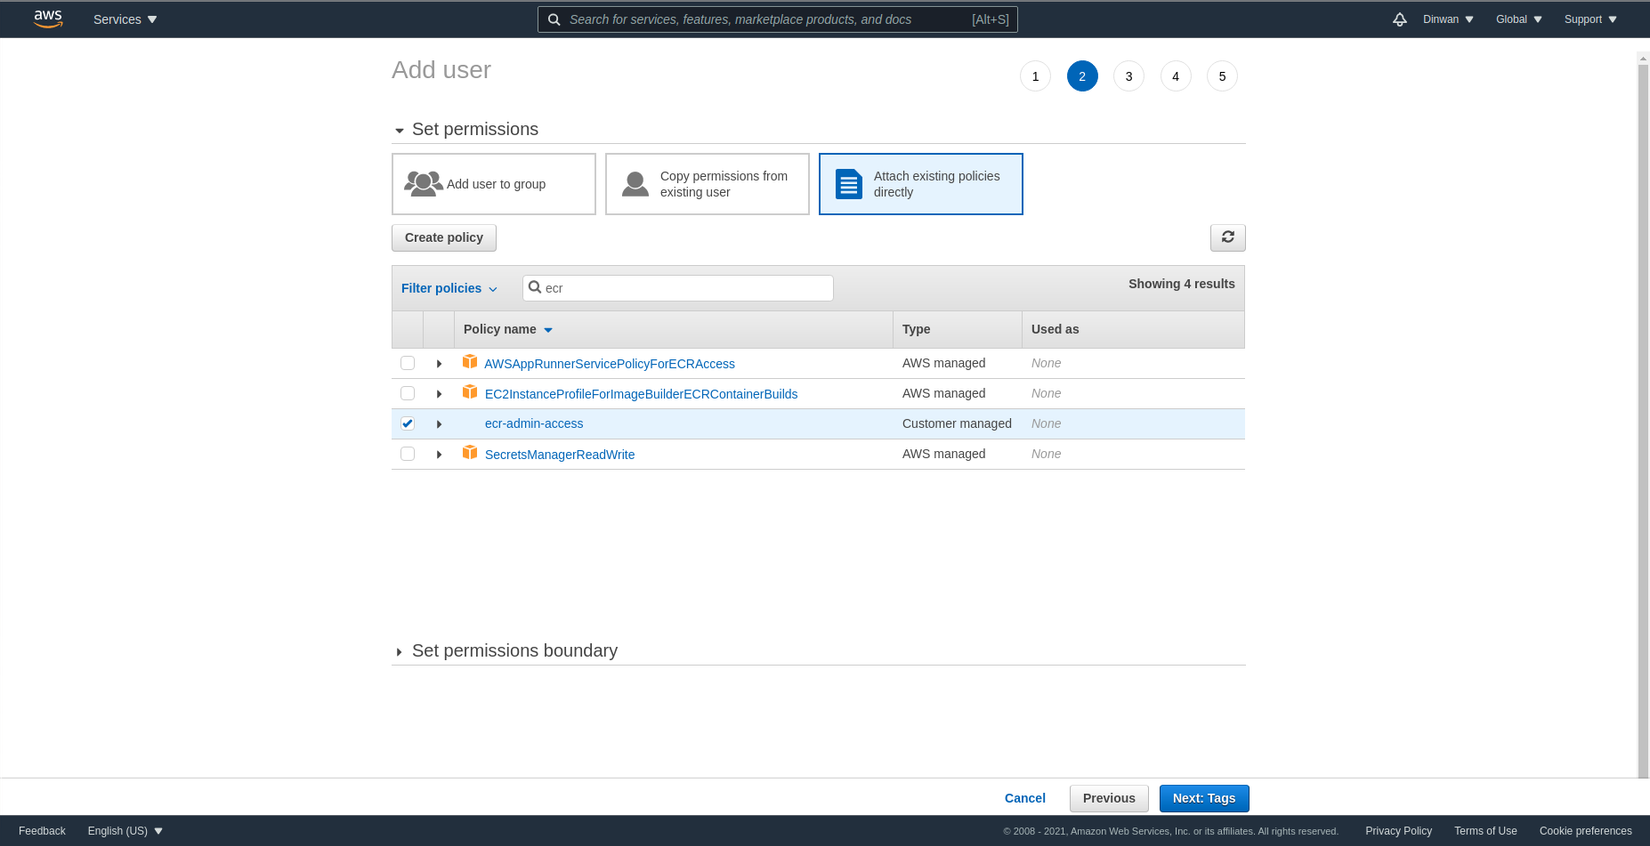1650x846 pixels.
Task: Click the orange box icon beside SecretsManagerReadWrite
Action: pyautogui.click(x=469, y=453)
